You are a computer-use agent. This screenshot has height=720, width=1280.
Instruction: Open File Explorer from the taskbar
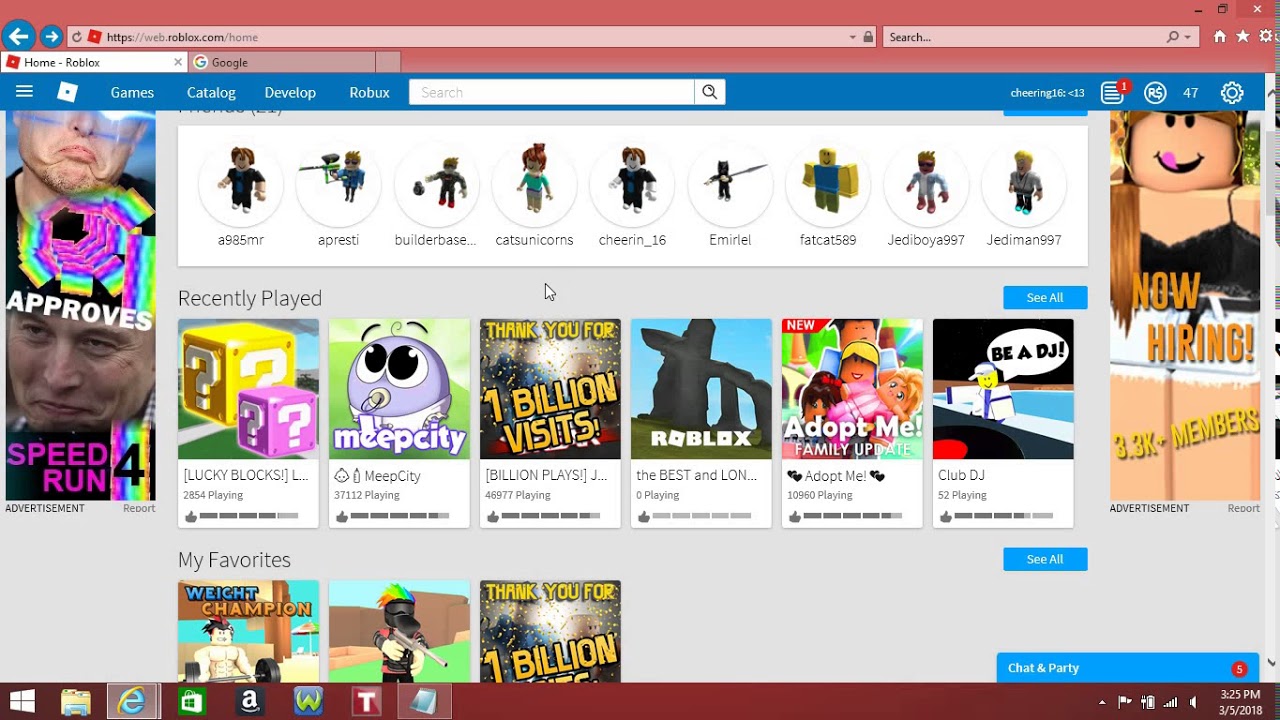click(x=76, y=702)
